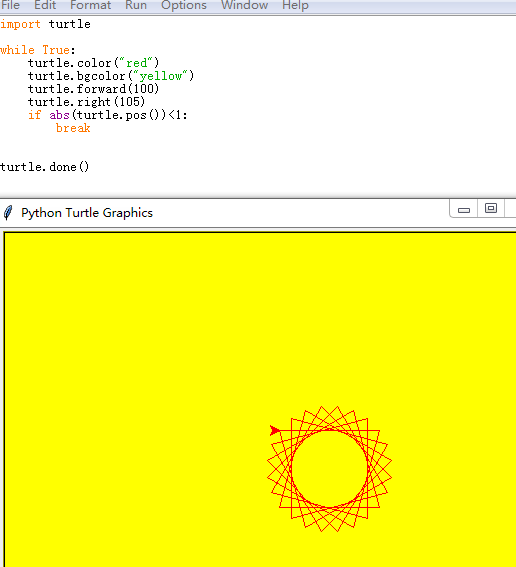Click the while True line
The image size is (516, 567).
[38, 50]
